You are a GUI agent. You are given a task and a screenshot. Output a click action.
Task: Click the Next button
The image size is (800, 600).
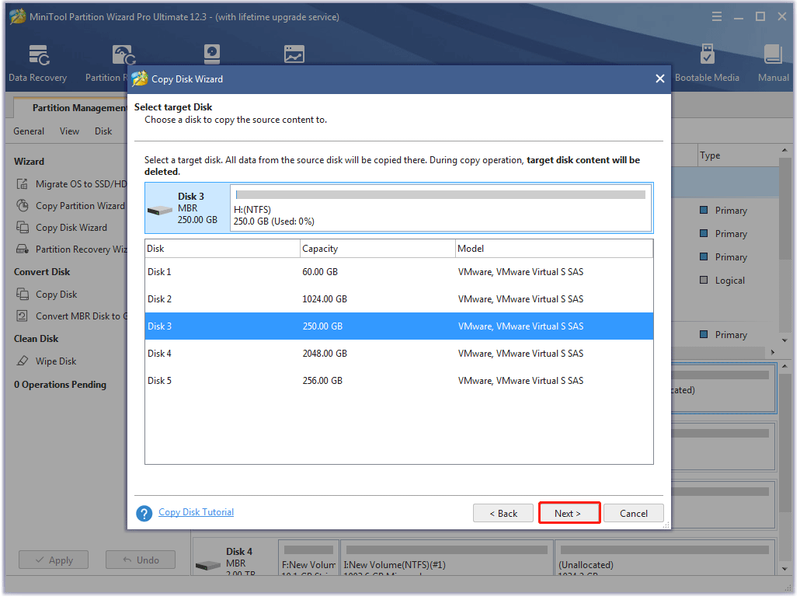click(x=569, y=513)
